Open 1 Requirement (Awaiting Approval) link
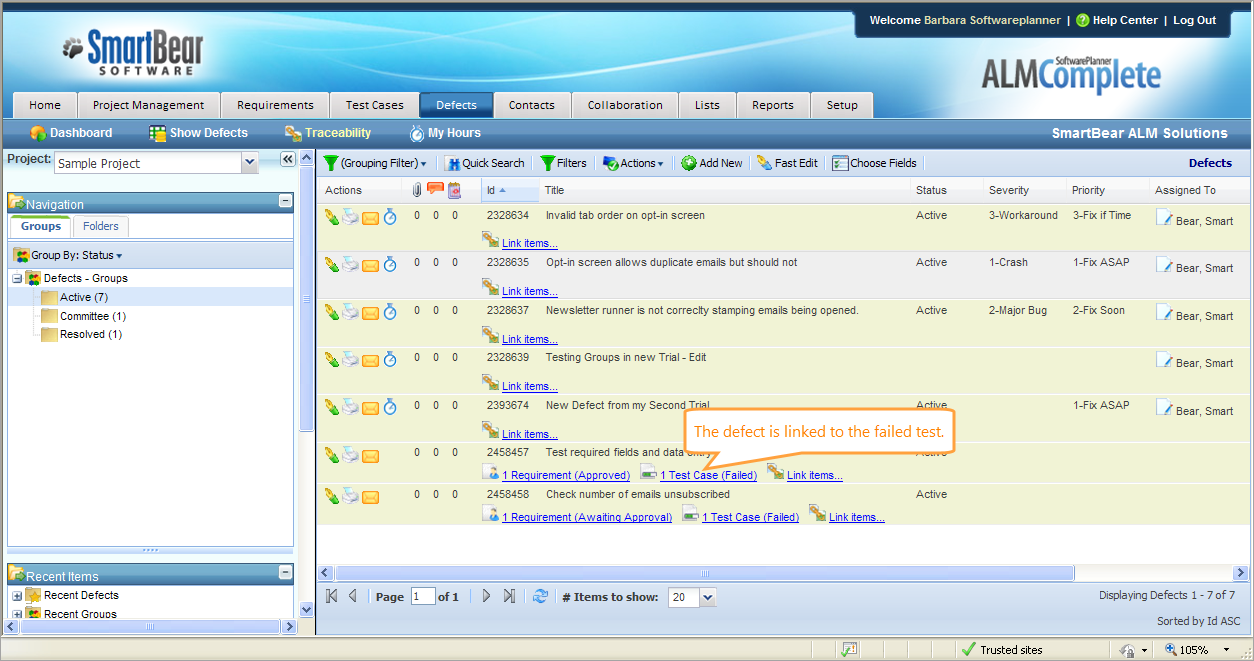The height and width of the screenshot is (661, 1254). 587,518
